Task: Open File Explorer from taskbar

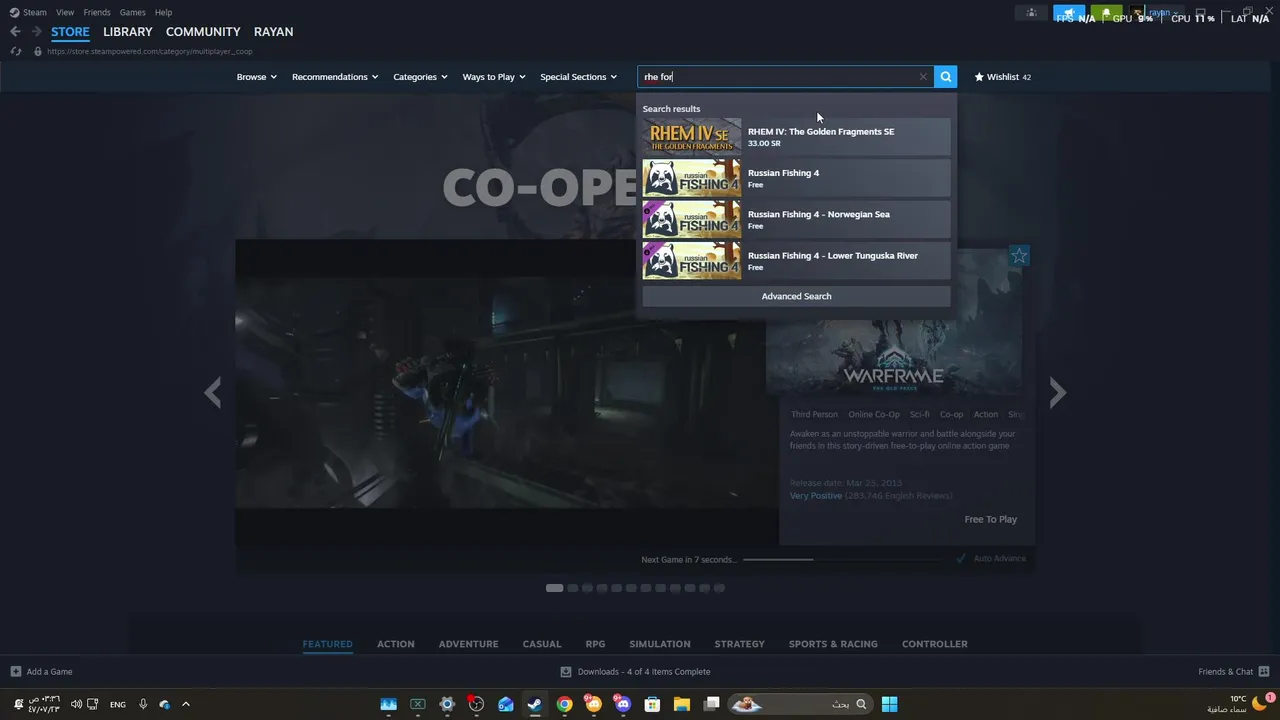Action: [681, 704]
